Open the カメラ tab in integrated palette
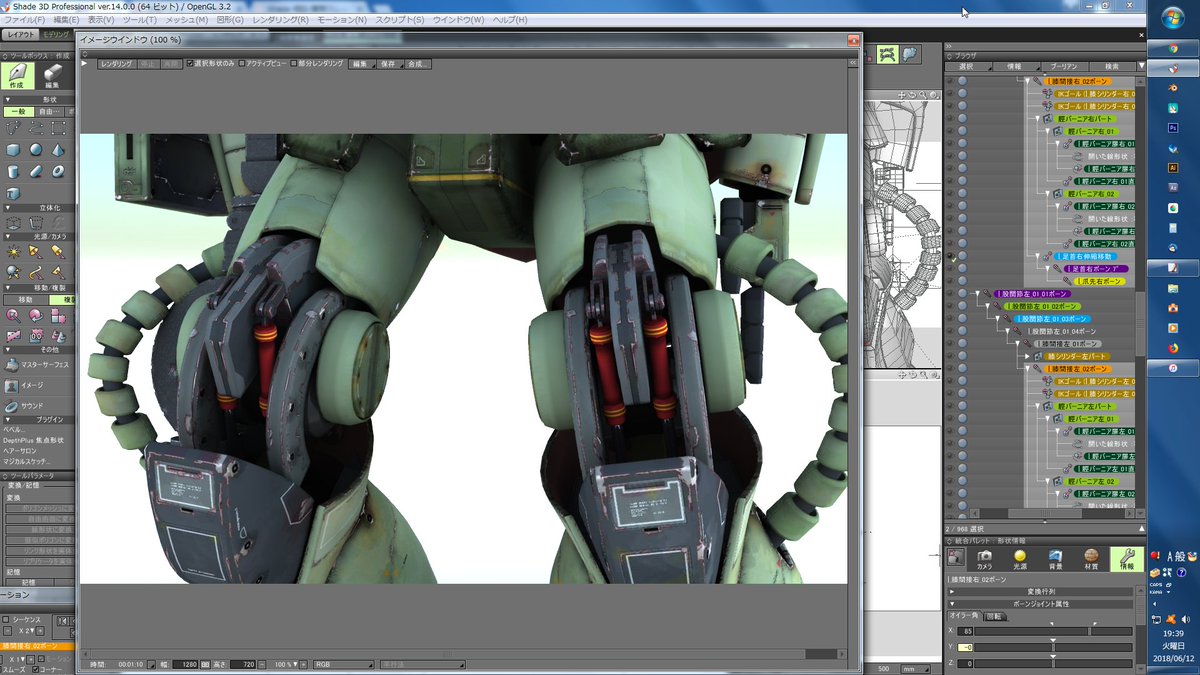Screen dimensions: 1200x675 985,559
